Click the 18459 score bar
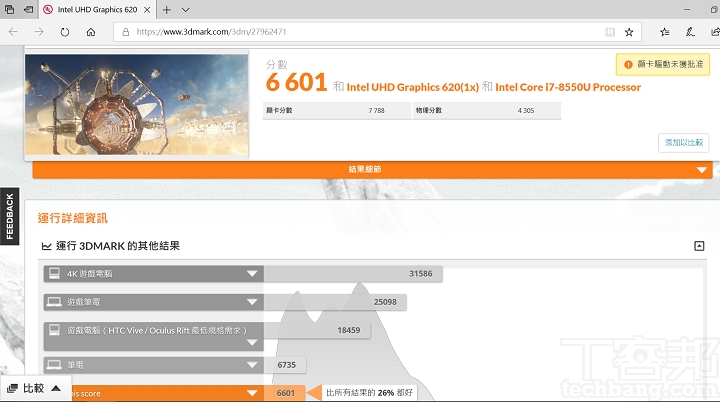The width and height of the screenshot is (720, 402). [317, 330]
